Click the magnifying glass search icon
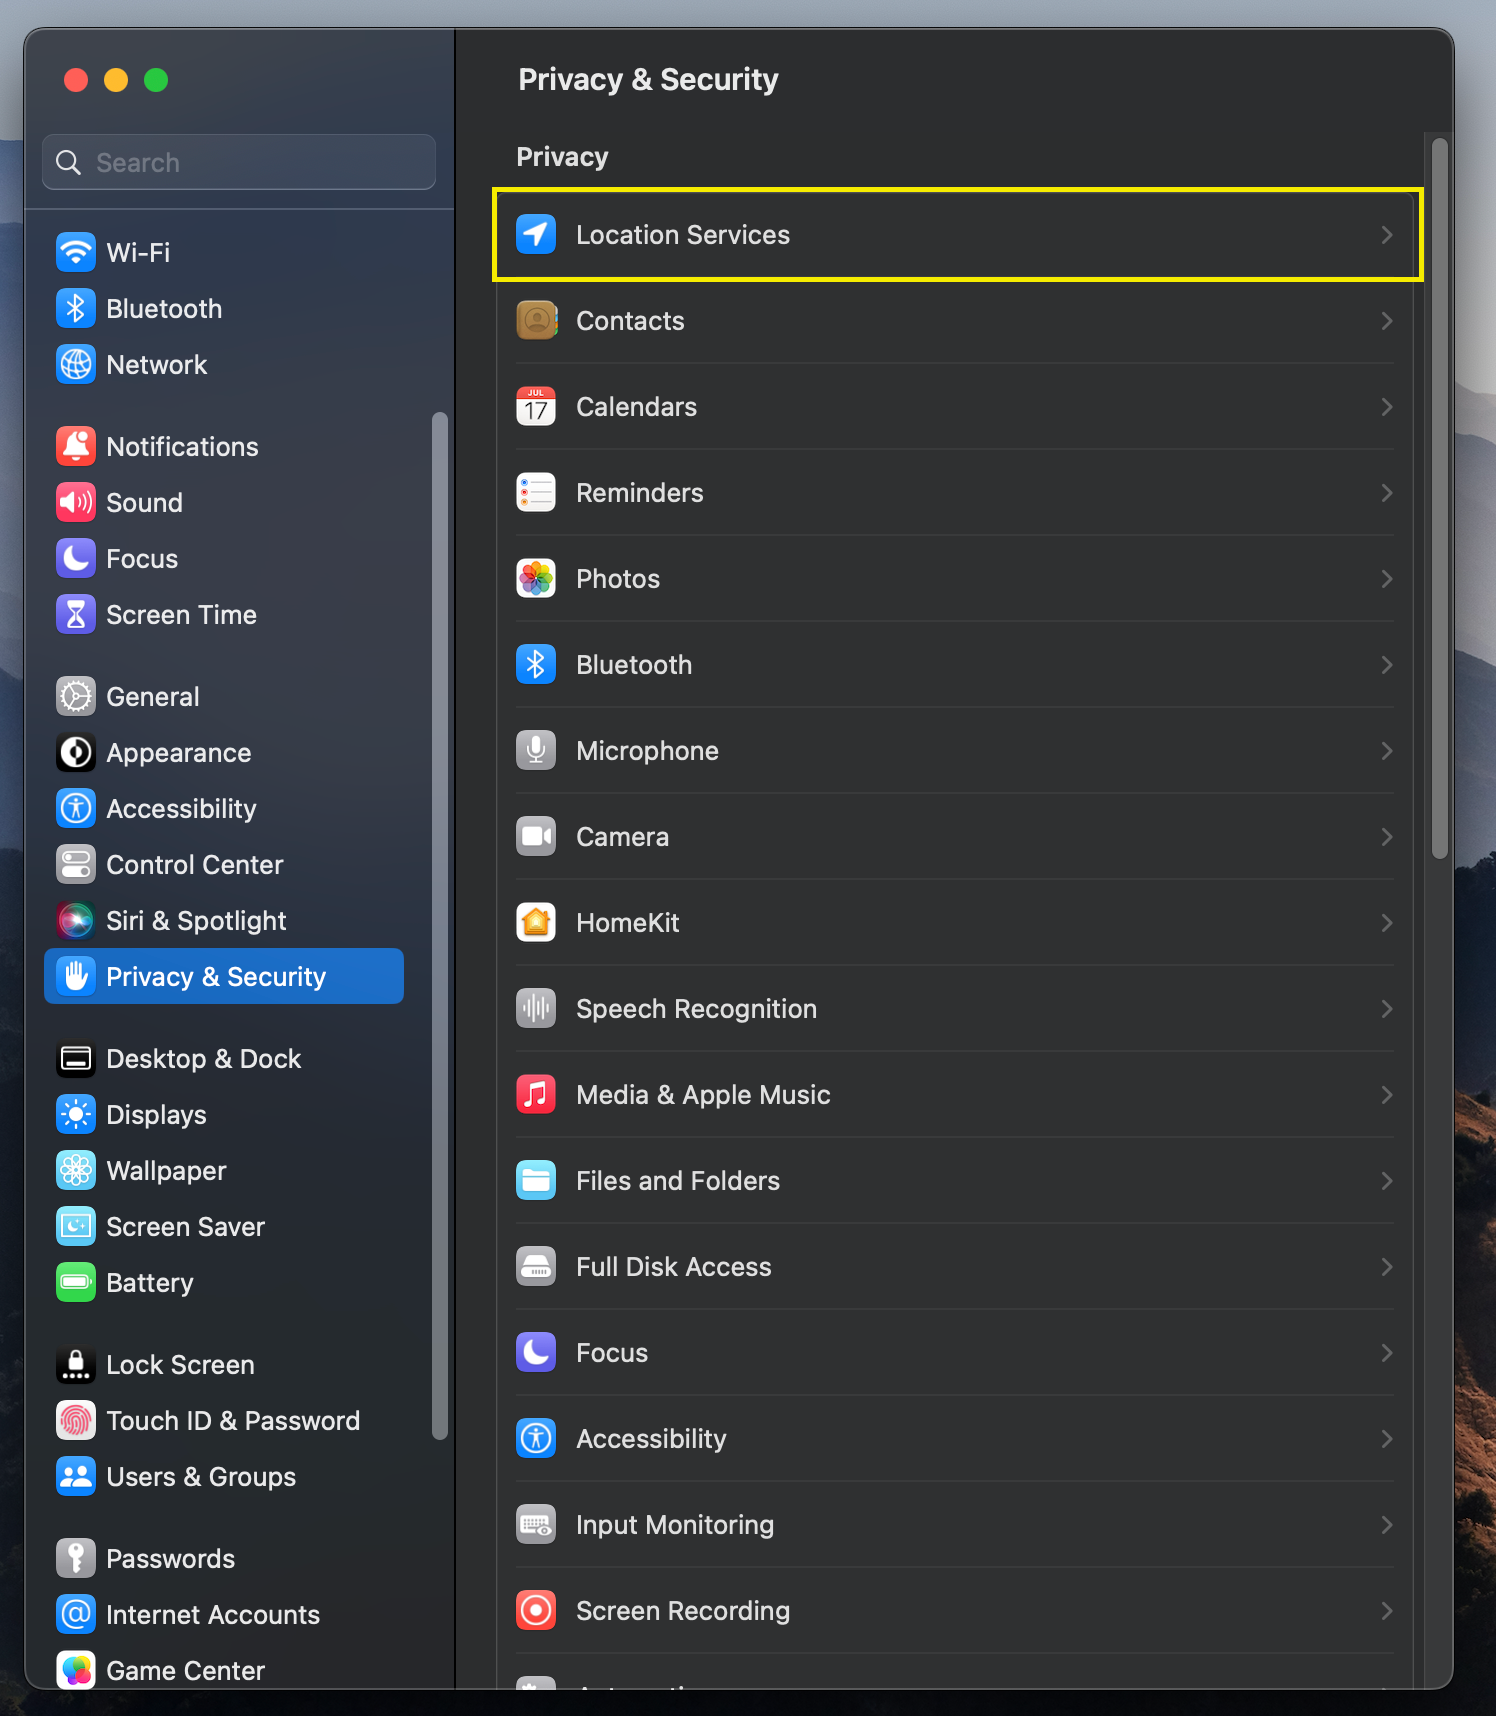The image size is (1496, 1716). pyautogui.click(x=68, y=162)
